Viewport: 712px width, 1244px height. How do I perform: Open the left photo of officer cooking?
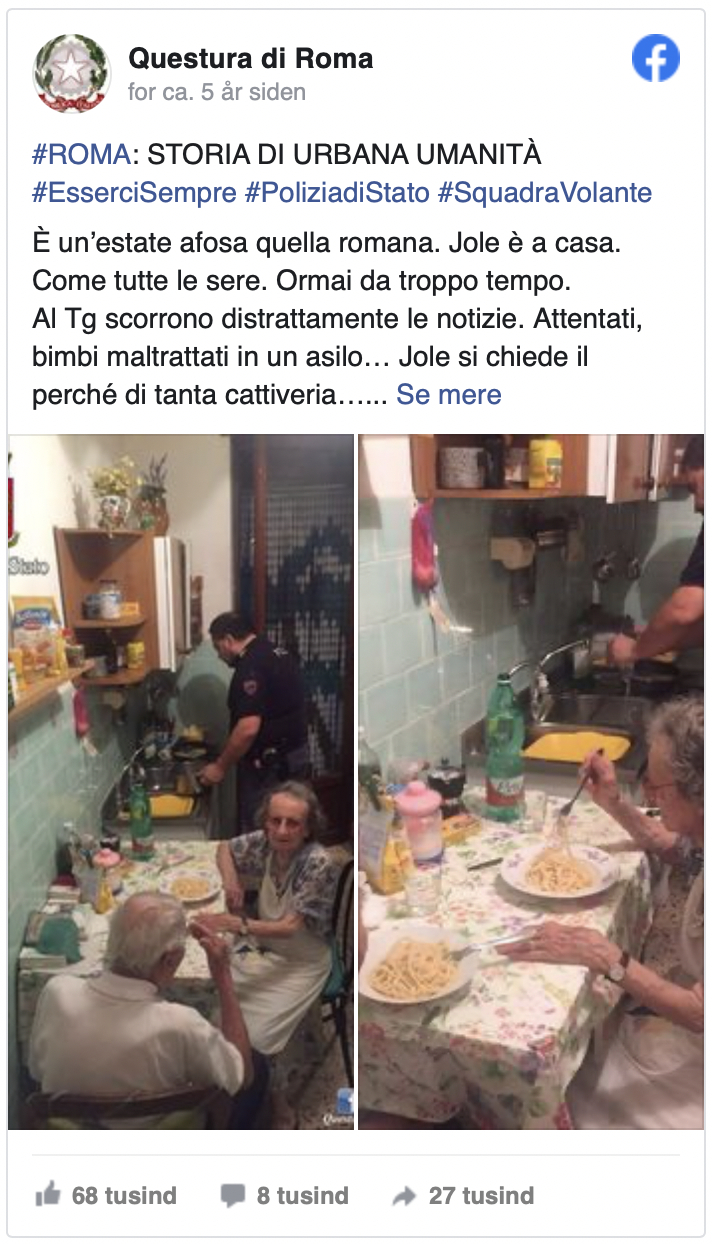pos(181,782)
